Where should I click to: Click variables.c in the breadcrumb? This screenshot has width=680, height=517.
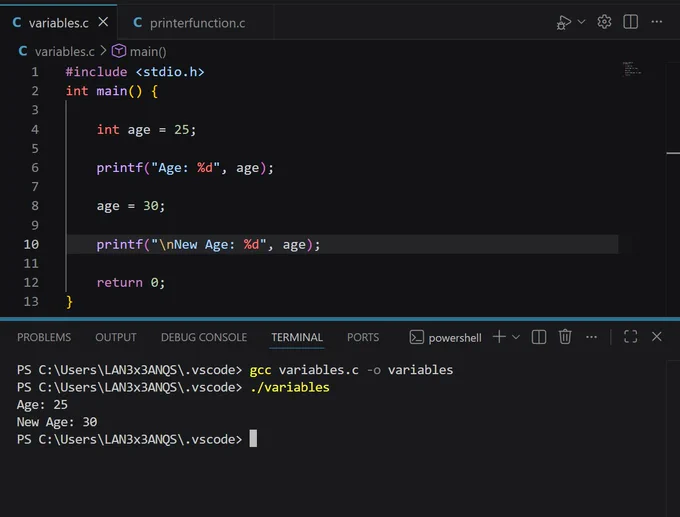click(65, 52)
